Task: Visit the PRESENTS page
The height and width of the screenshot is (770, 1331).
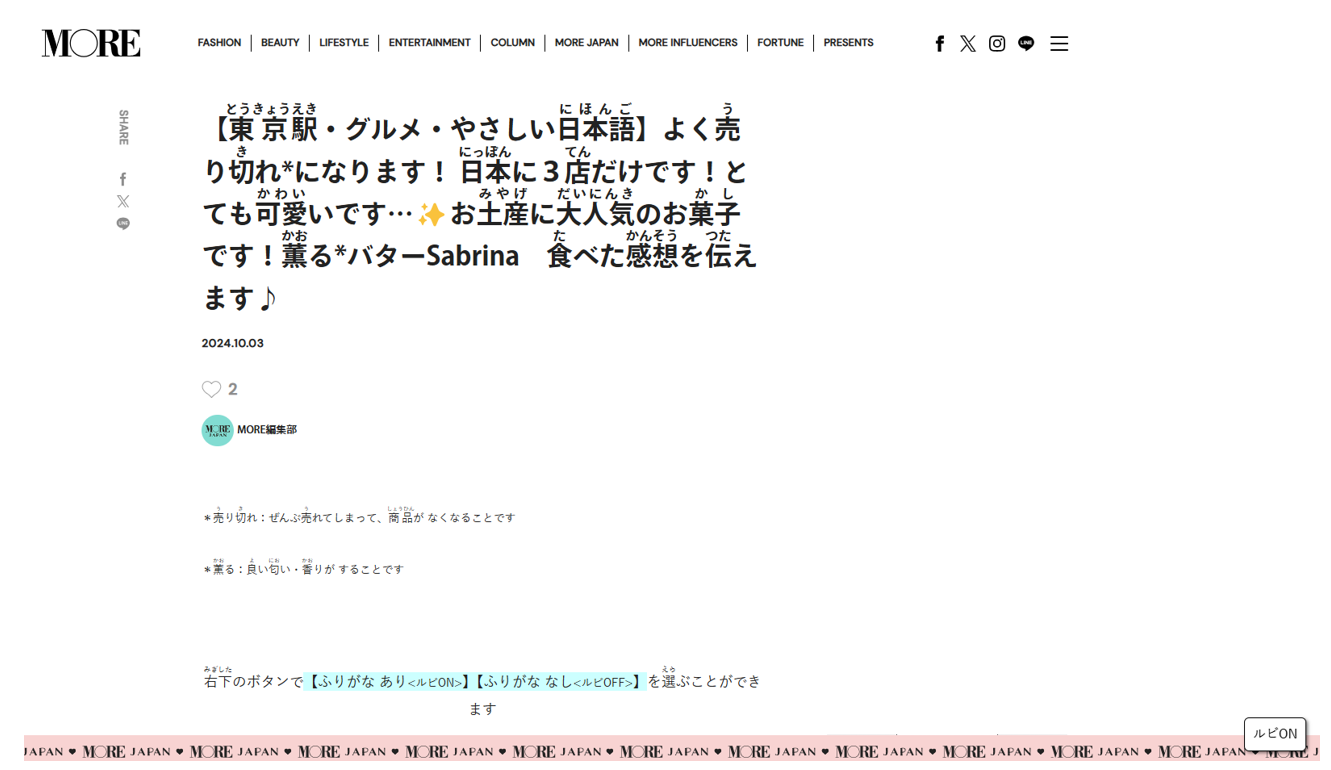Action: tap(848, 43)
